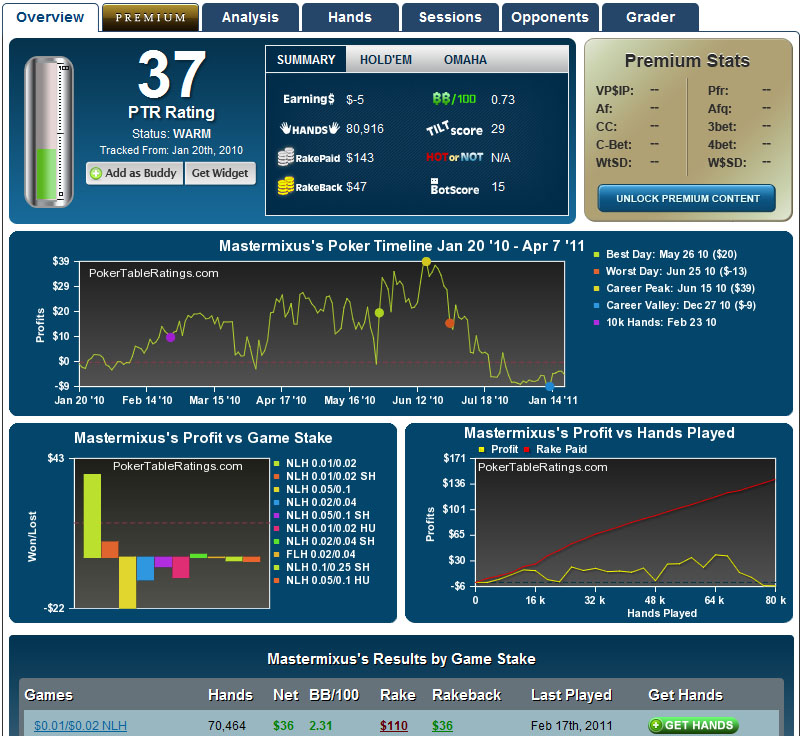The height and width of the screenshot is (736, 803).
Task: Click the purple 10k Hands timeline marker
Action: [x=171, y=338]
